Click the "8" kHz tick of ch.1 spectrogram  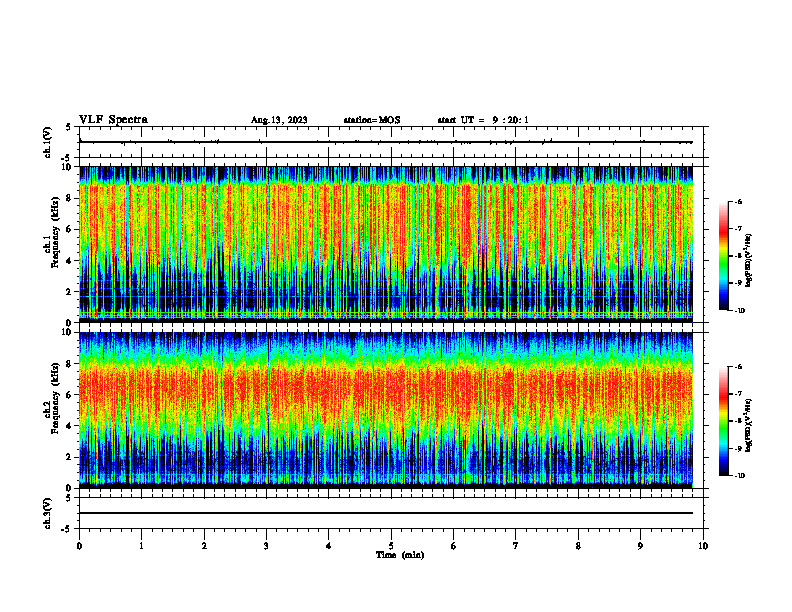click(70, 198)
